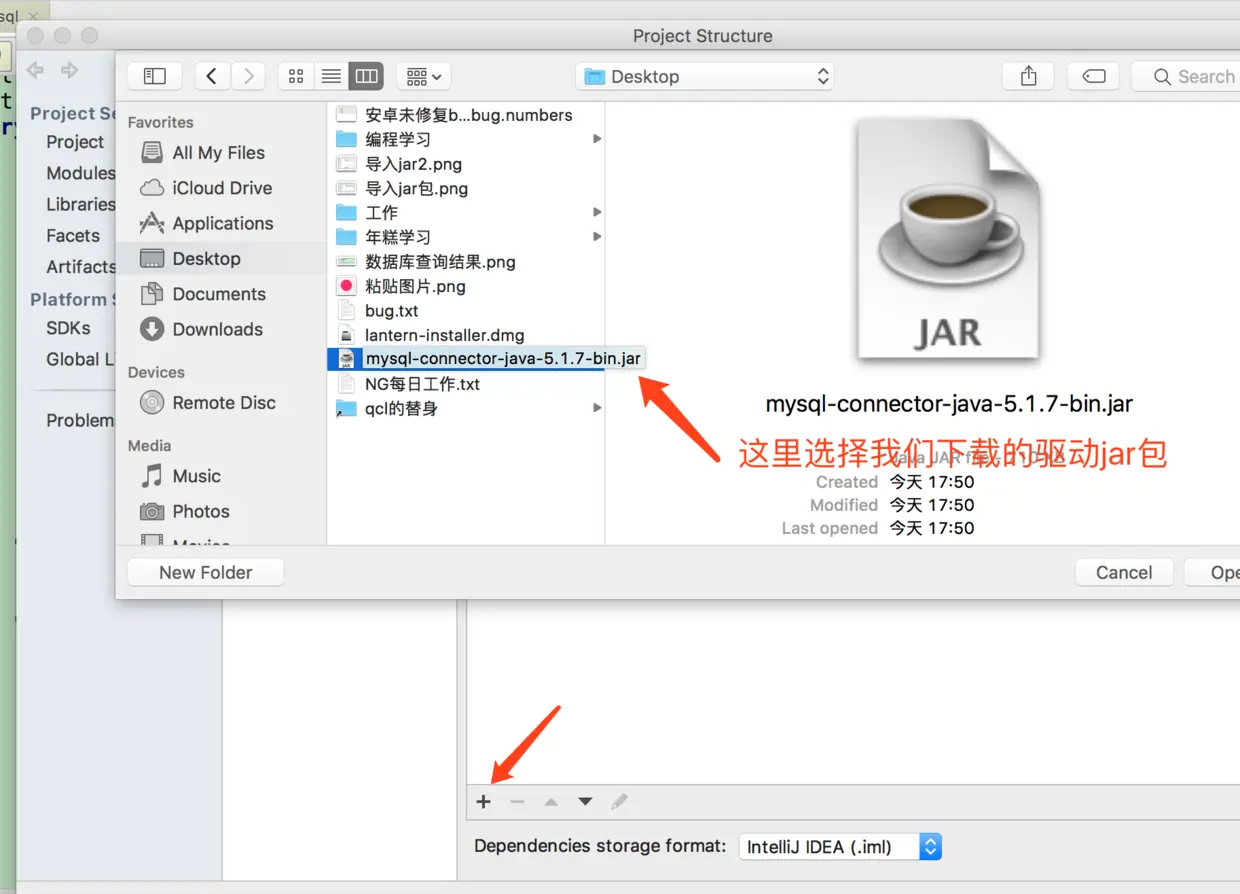Click the New Folder button
This screenshot has width=1240, height=894.
pos(205,571)
